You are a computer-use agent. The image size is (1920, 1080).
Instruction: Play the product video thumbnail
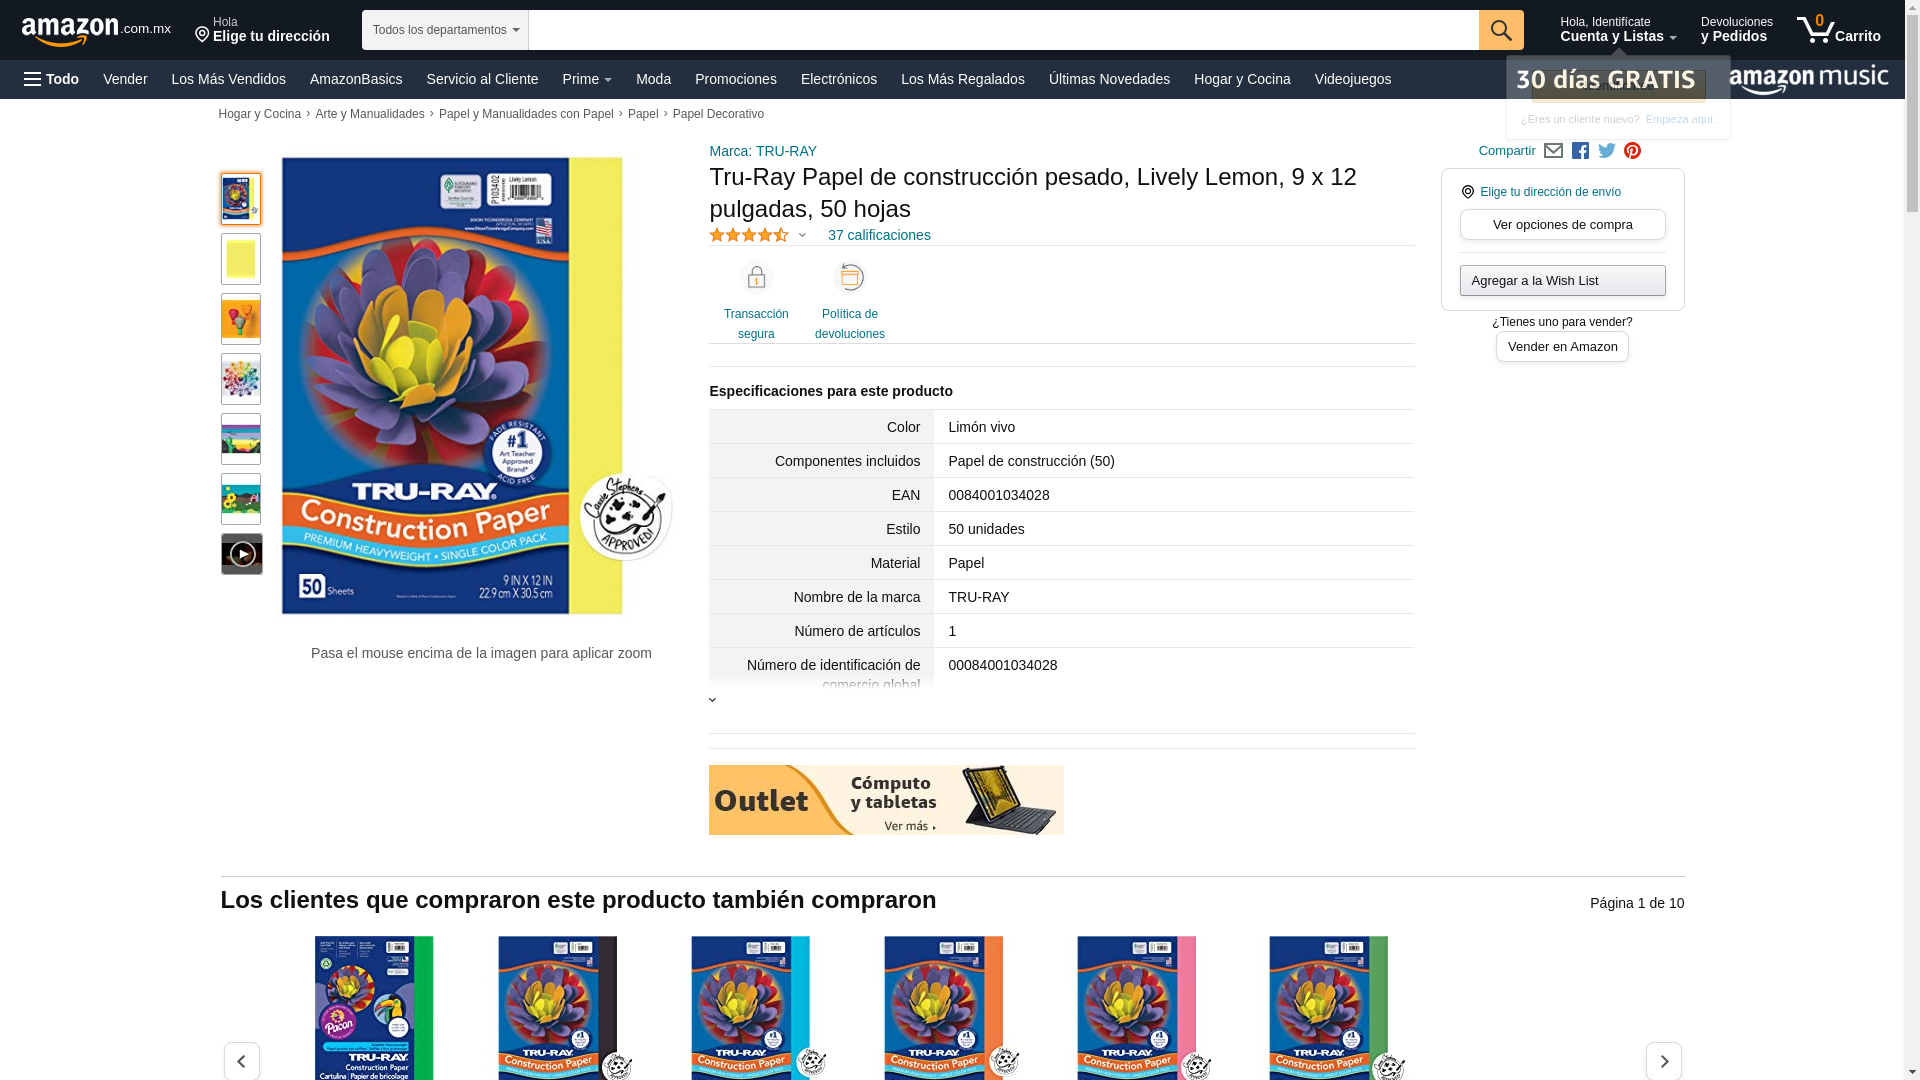242,554
